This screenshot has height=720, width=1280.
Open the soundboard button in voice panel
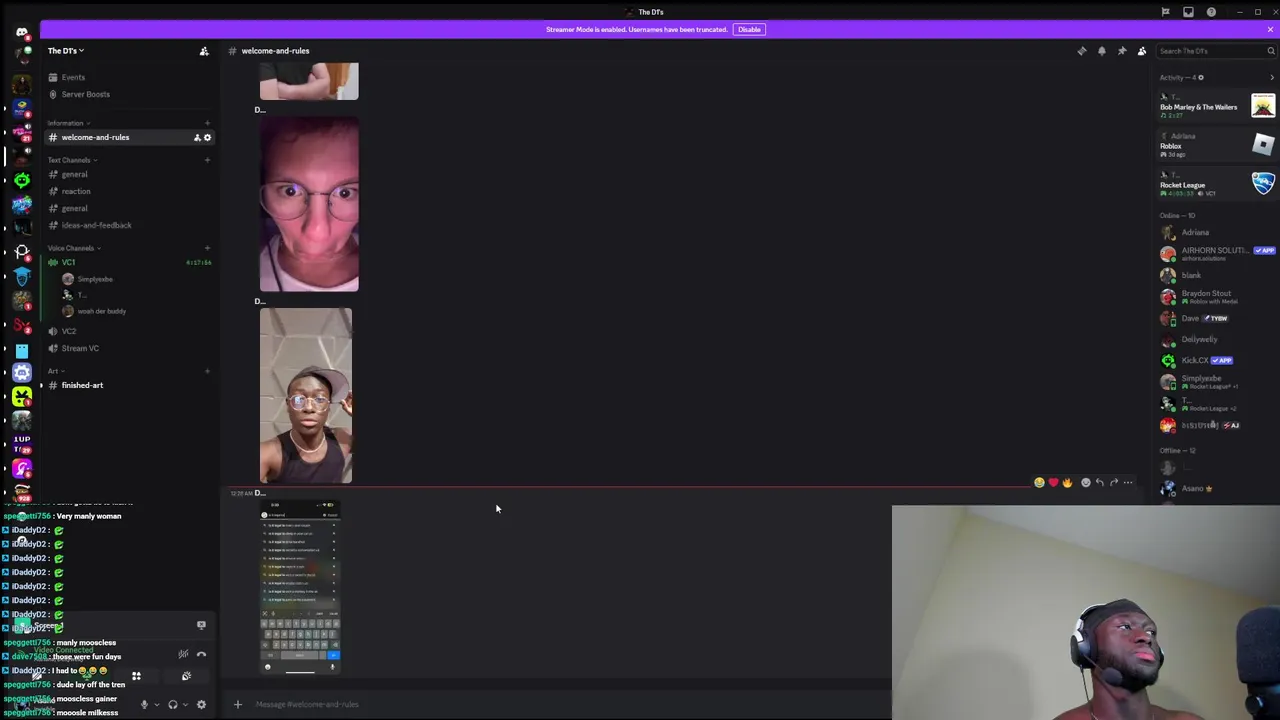pos(186,676)
